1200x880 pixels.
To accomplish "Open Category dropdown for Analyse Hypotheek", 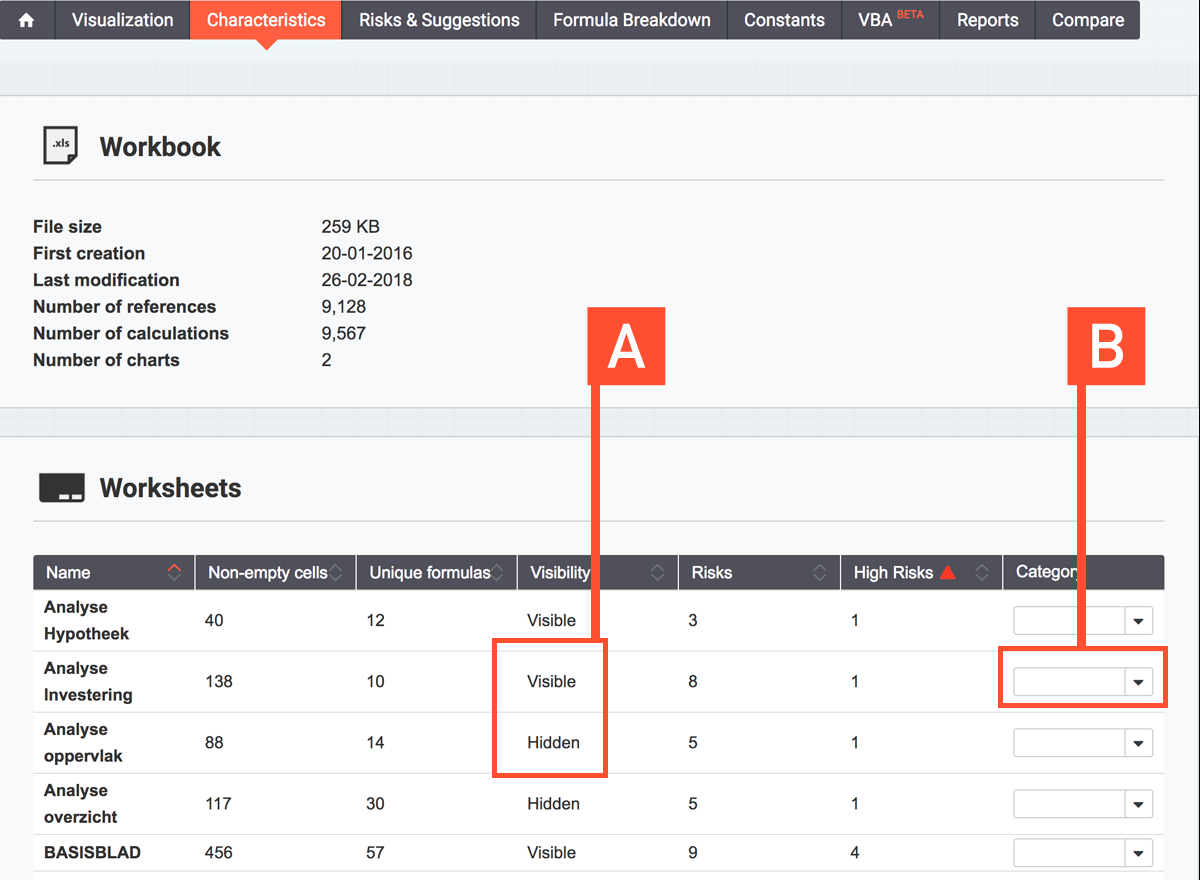I will click(x=1137, y=621).
